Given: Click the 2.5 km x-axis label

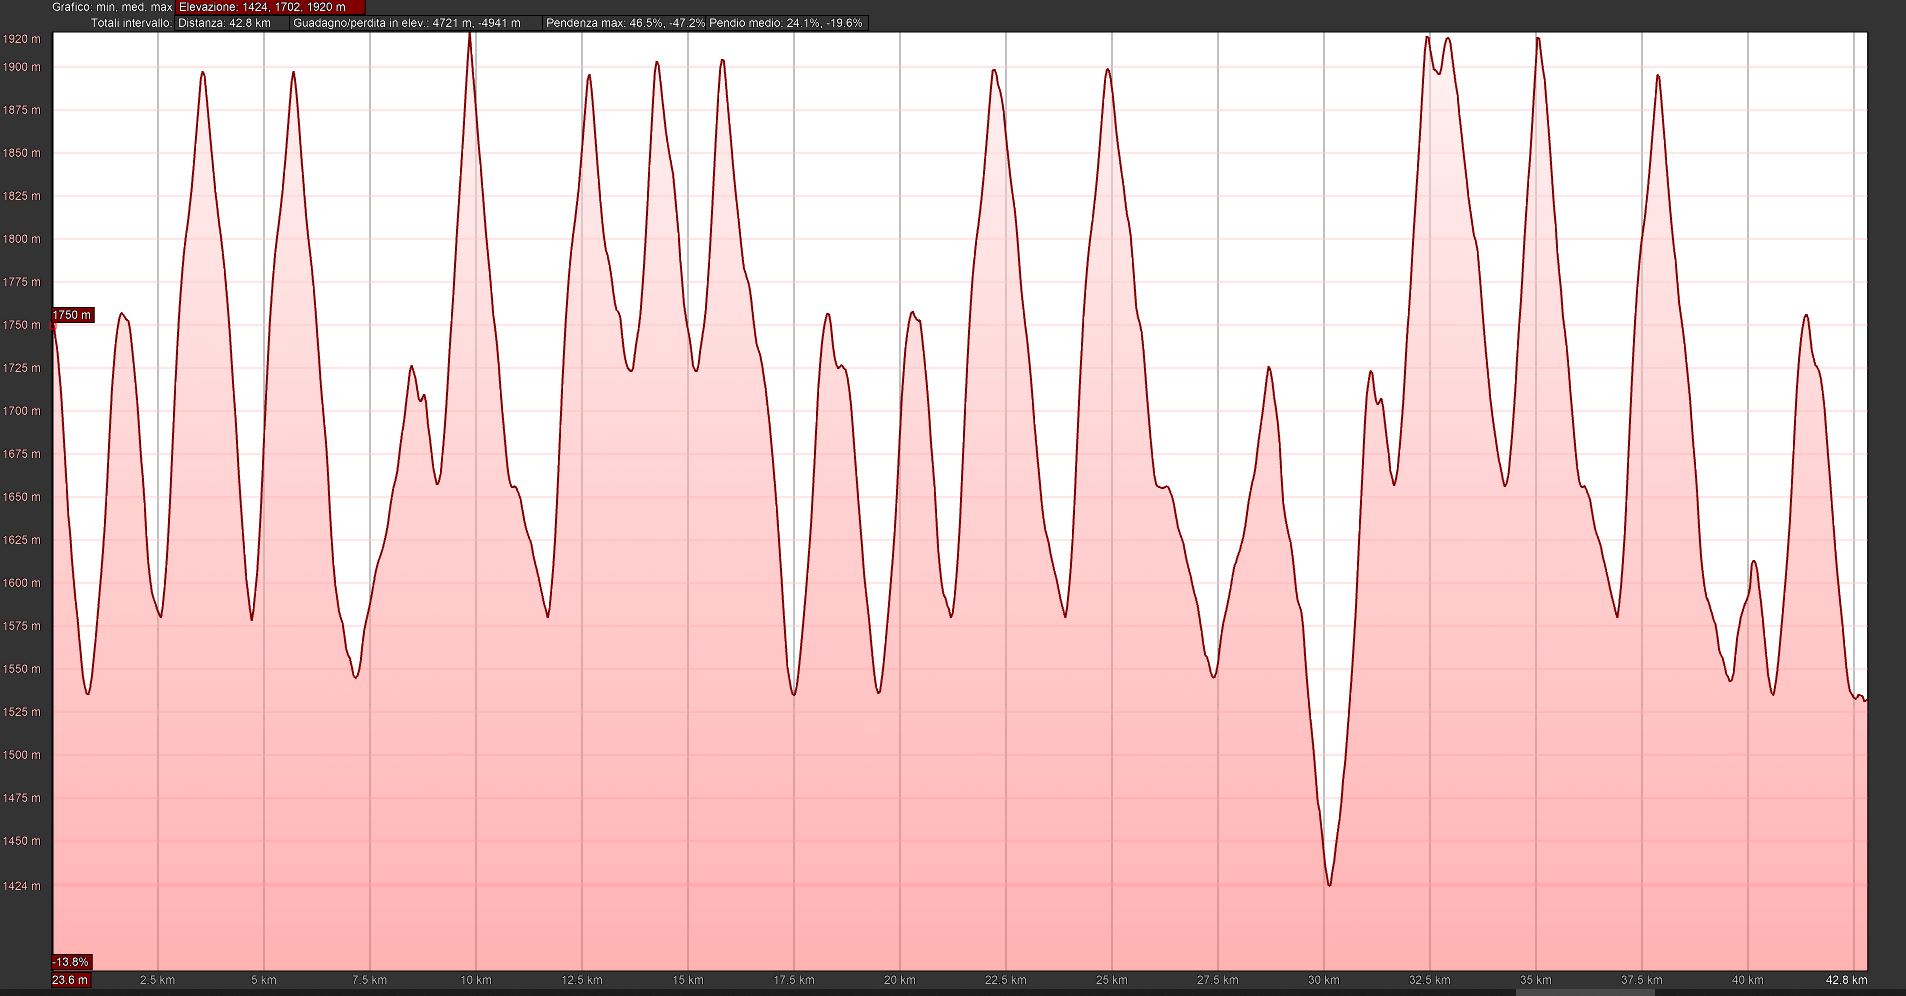Looking at the screenshot, I should tap(157, 980).
